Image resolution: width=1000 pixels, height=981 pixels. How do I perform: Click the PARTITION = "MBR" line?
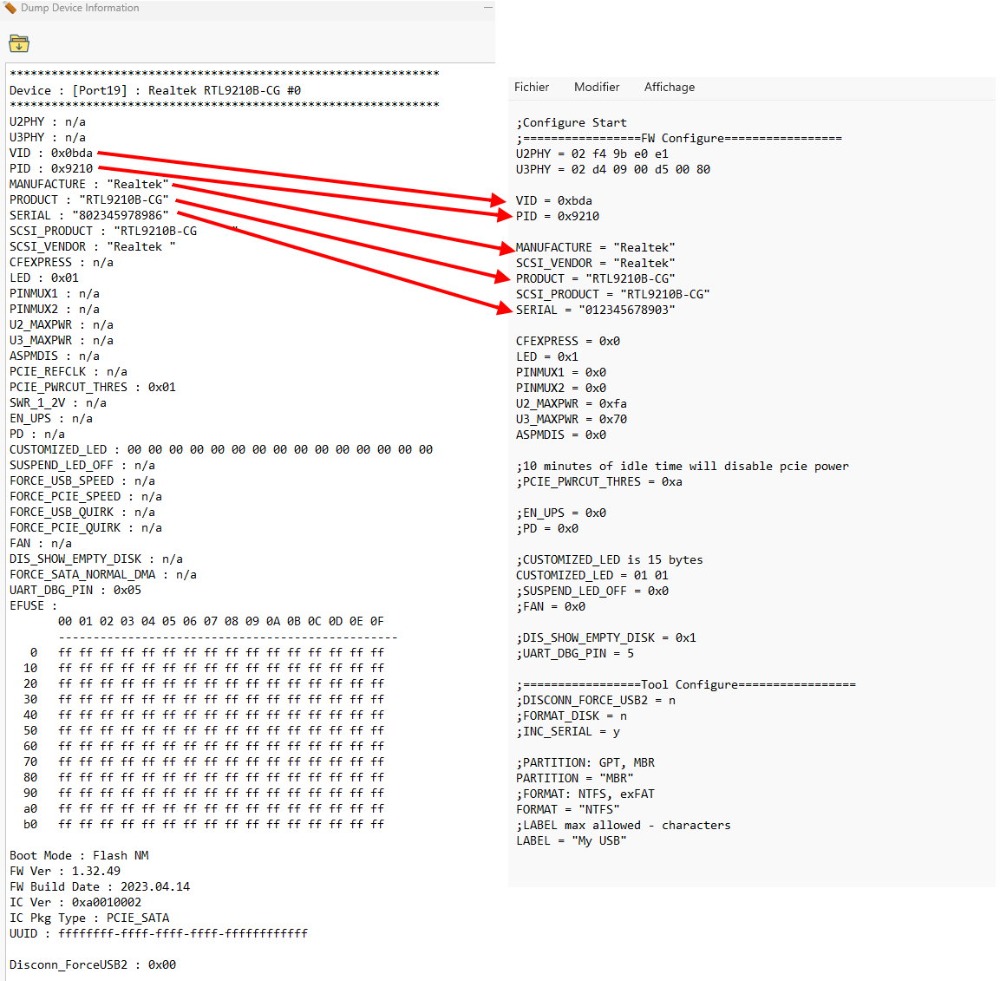click(x=574, y=778)
